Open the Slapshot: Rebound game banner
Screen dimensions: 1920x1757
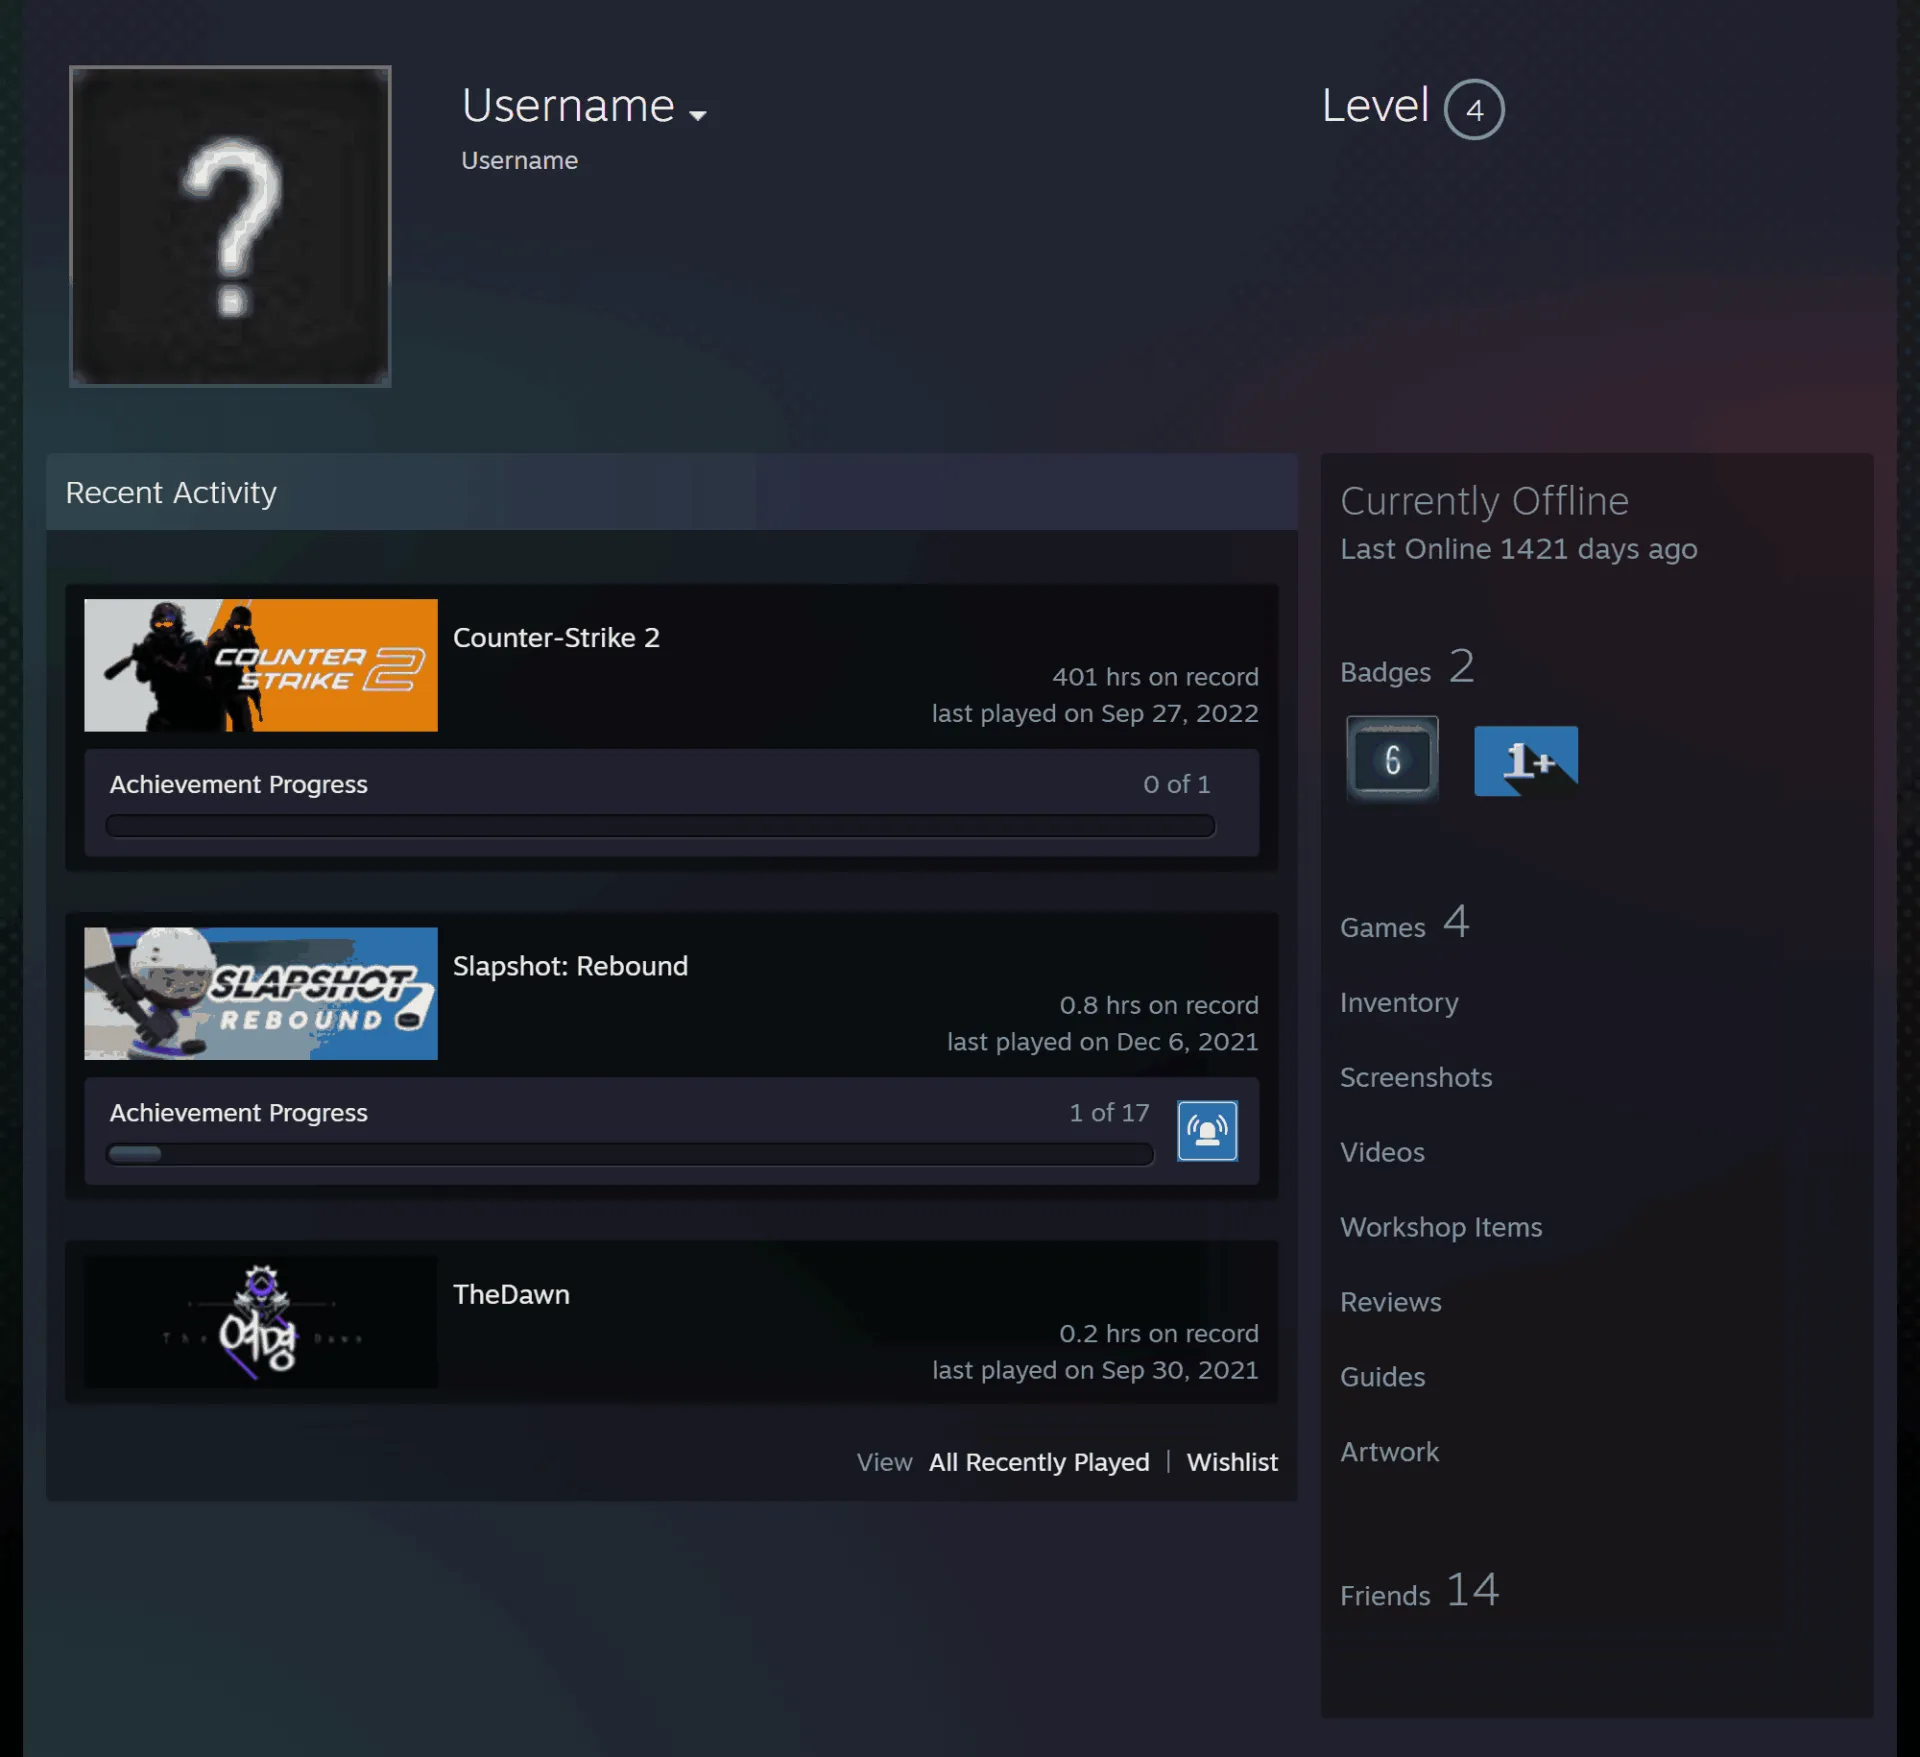point(261,993)
